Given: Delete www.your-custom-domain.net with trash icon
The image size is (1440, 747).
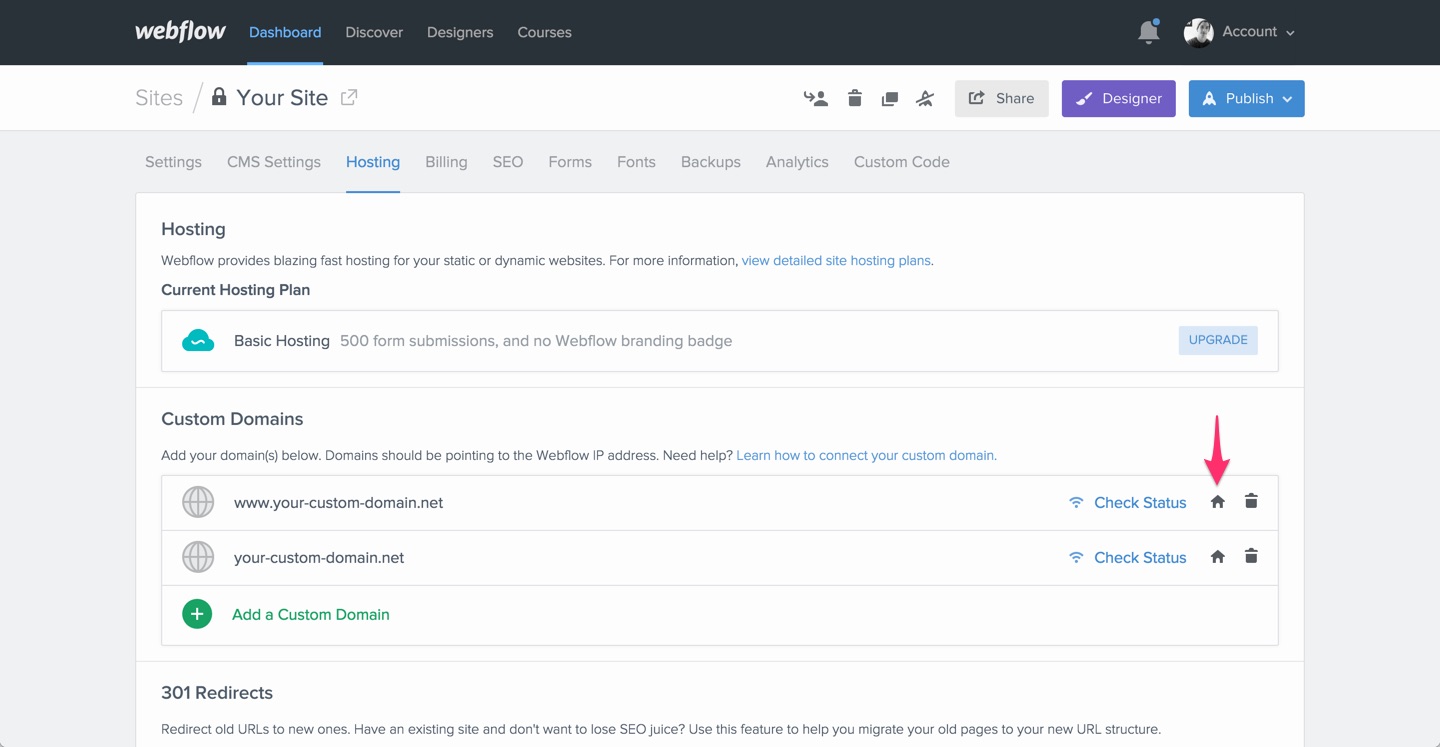Looking at the screenshot, I should pyautogui.click(x=1251, y=501).
